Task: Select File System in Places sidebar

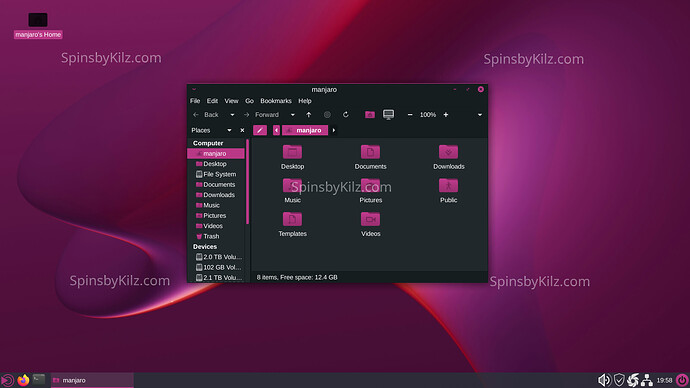Action: [216, 174]
